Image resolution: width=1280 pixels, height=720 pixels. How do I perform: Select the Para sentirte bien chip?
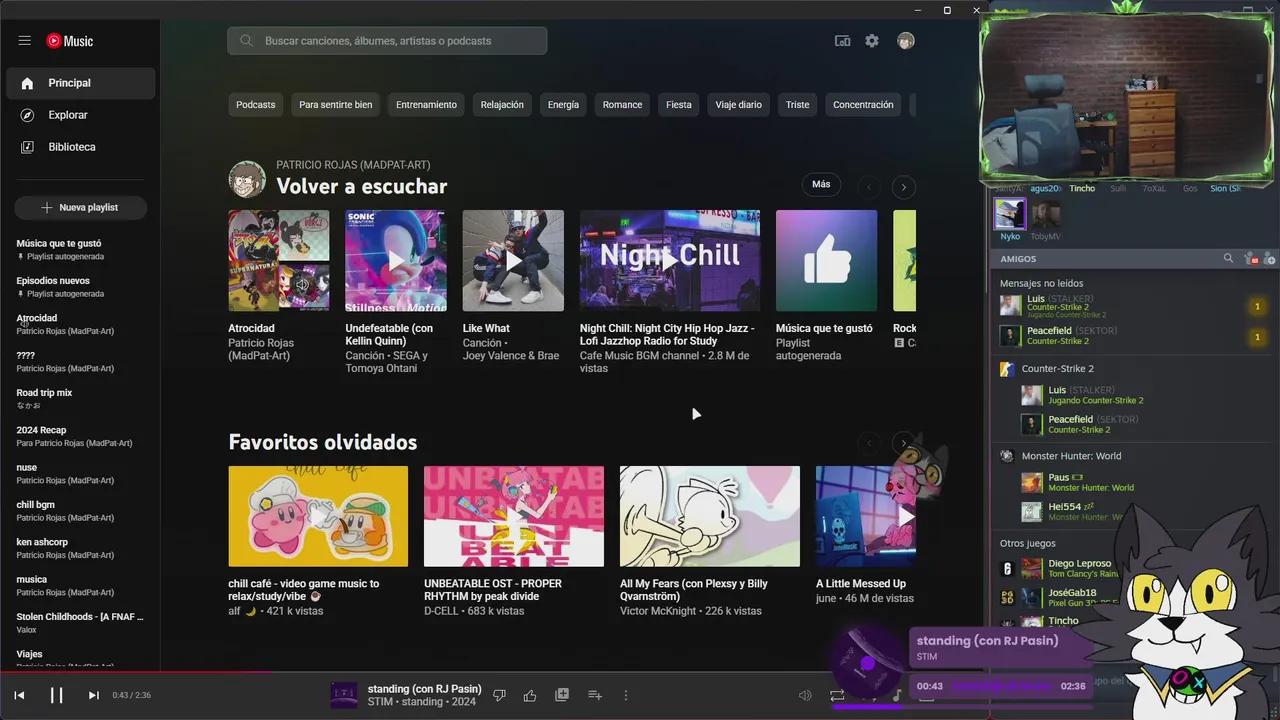tap(335, 105)
